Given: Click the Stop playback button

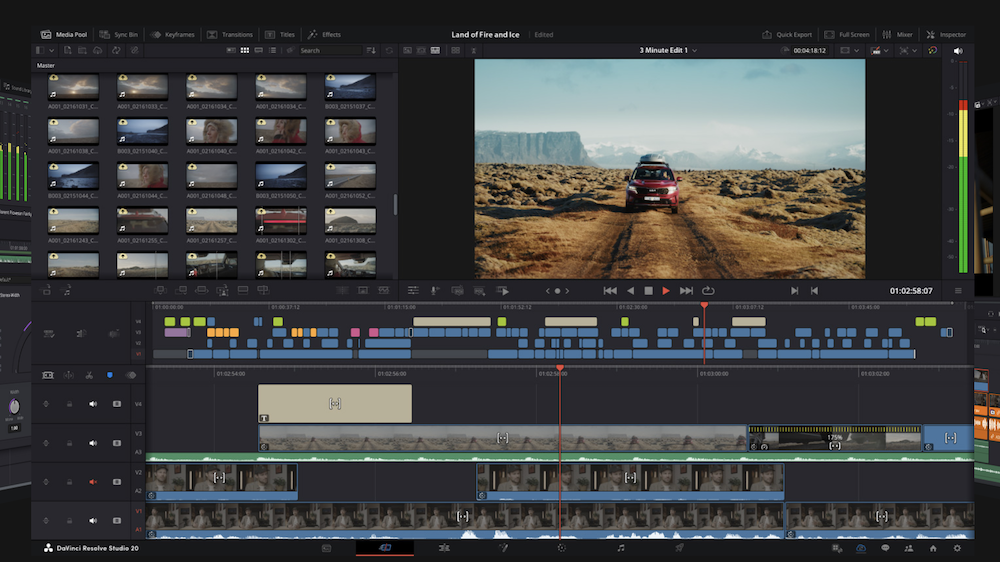Looking at the screenshot, I should click(648, 291).
